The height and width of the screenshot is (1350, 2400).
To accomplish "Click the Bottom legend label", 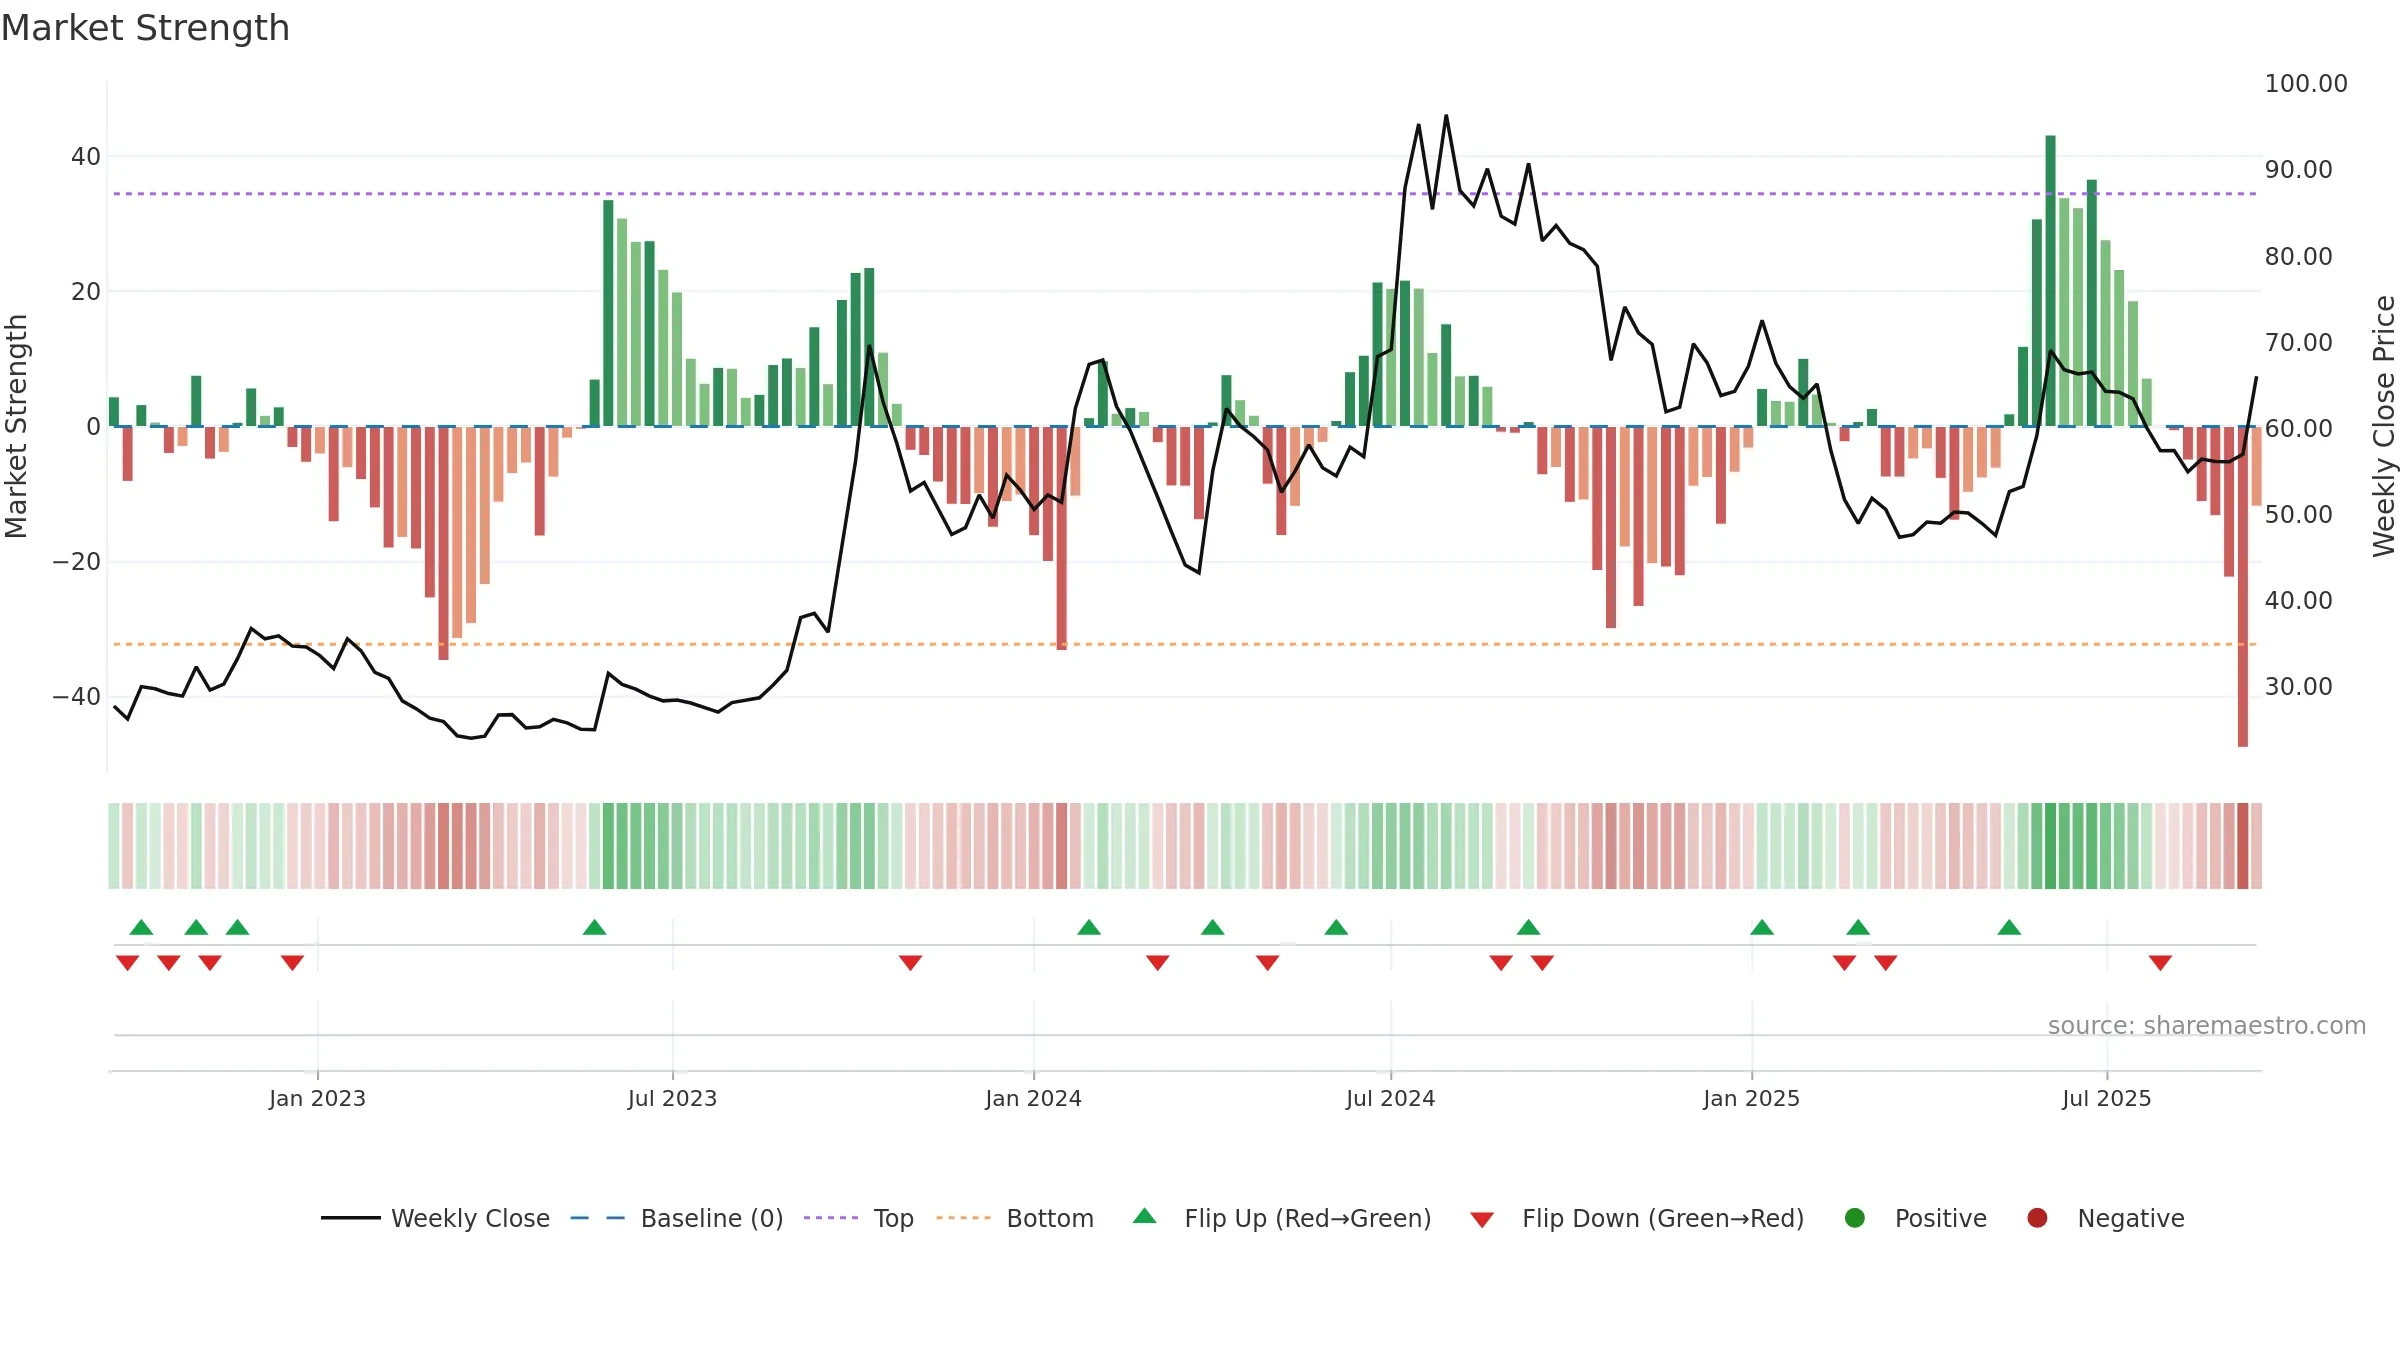I will [x=1050, y=1218].
